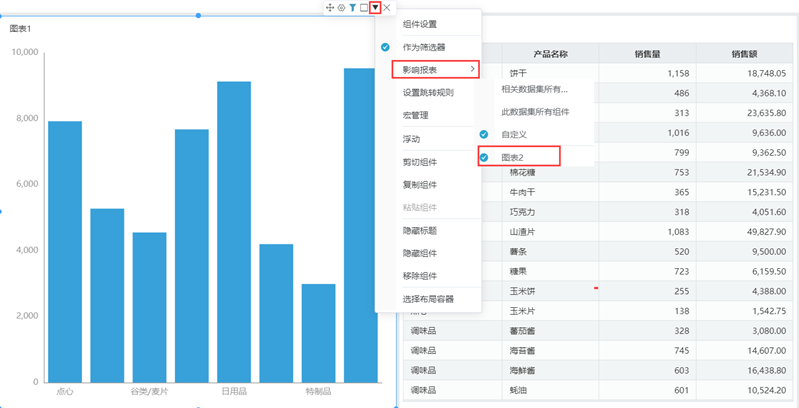Click the 调味品 cell in 番茄酱 row
The height and width of the screenshot is (408, 799).
pos(452,331)
